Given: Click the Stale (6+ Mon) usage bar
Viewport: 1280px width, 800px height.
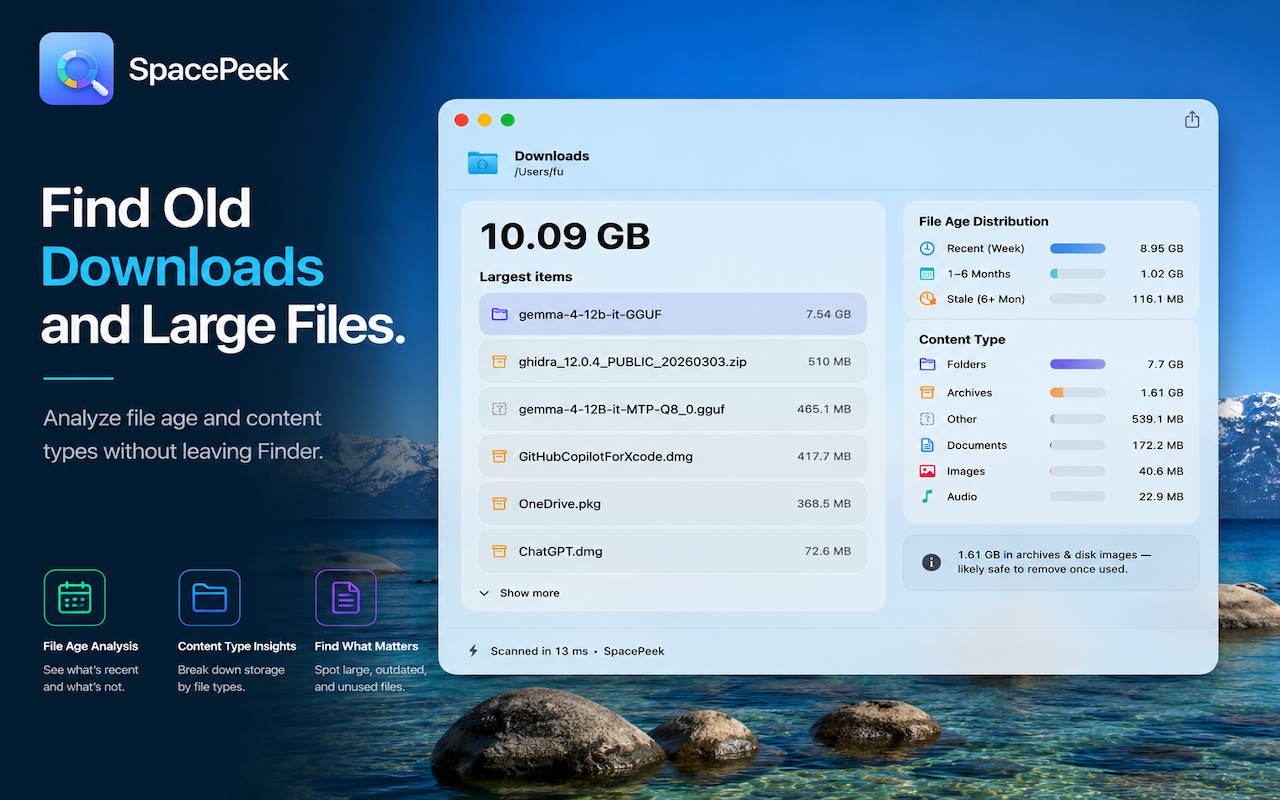Looking at the screenshot, I should click(1078, 299).
